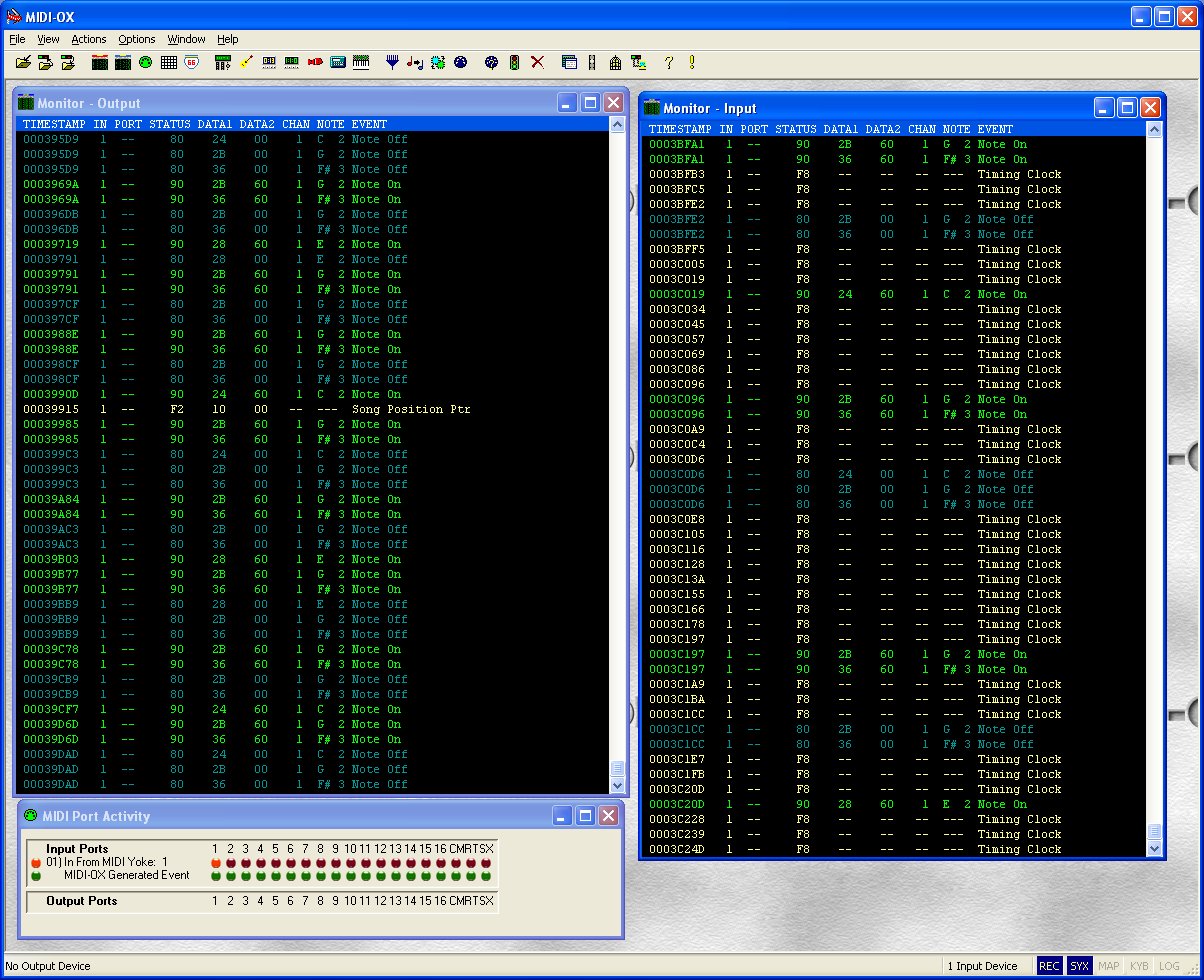Image resolution: width=1204 pixels, height=980 pixels.
Task: Click the small window icon in the toolbar
Action: pyautogui.click(x=569, y=62)
